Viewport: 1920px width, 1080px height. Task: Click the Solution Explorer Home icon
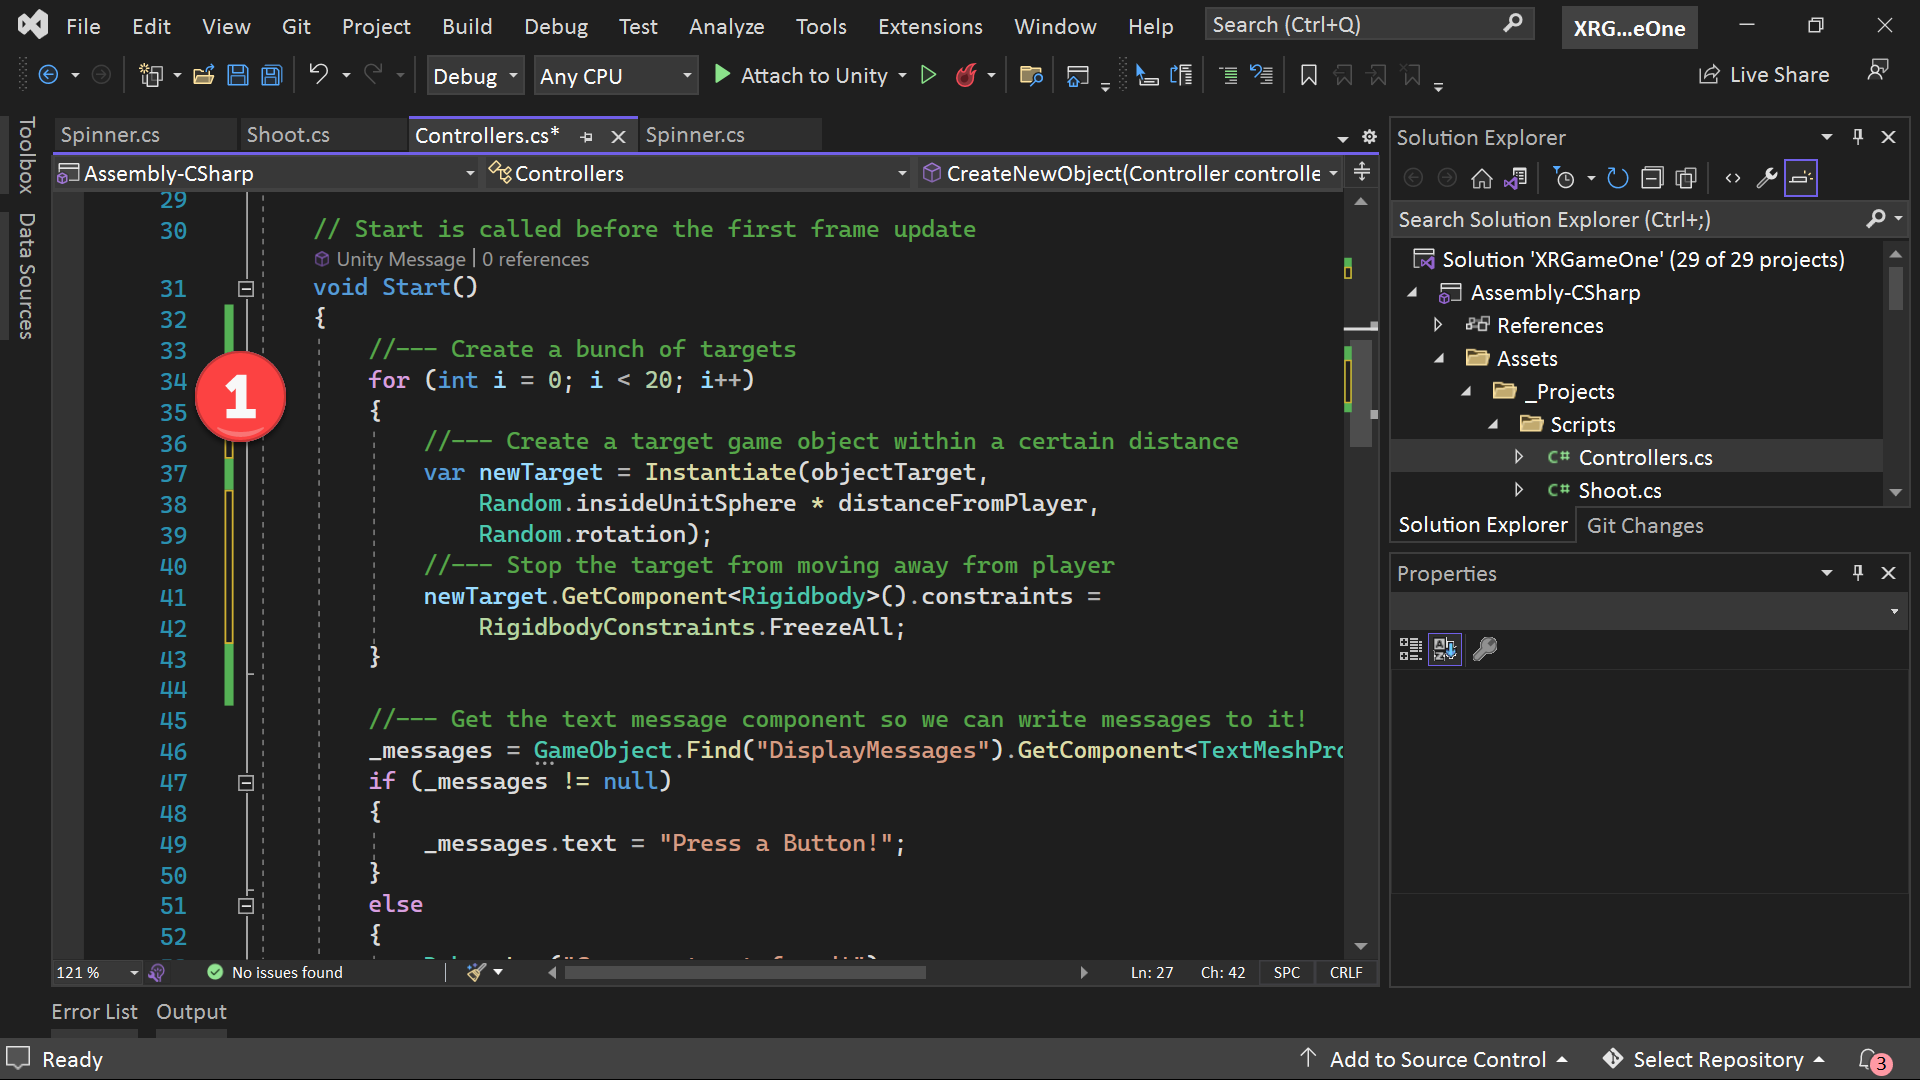point(1481,178)
